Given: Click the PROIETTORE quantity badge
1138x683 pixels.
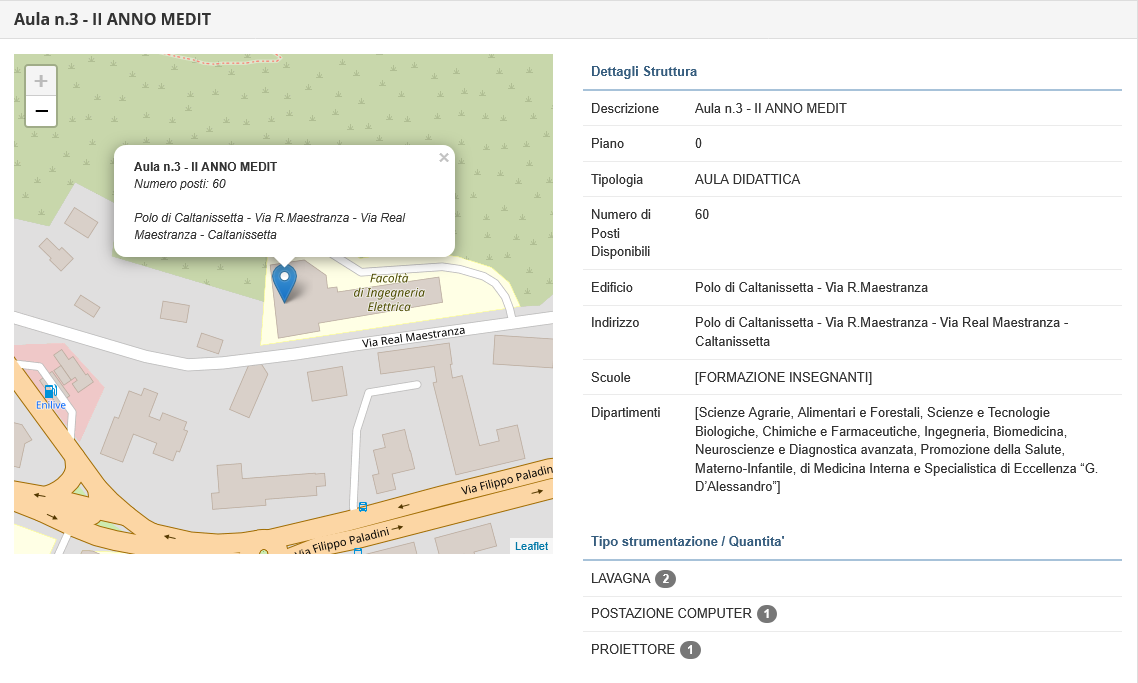Looking at the screenshot, I should coord(690,650).
